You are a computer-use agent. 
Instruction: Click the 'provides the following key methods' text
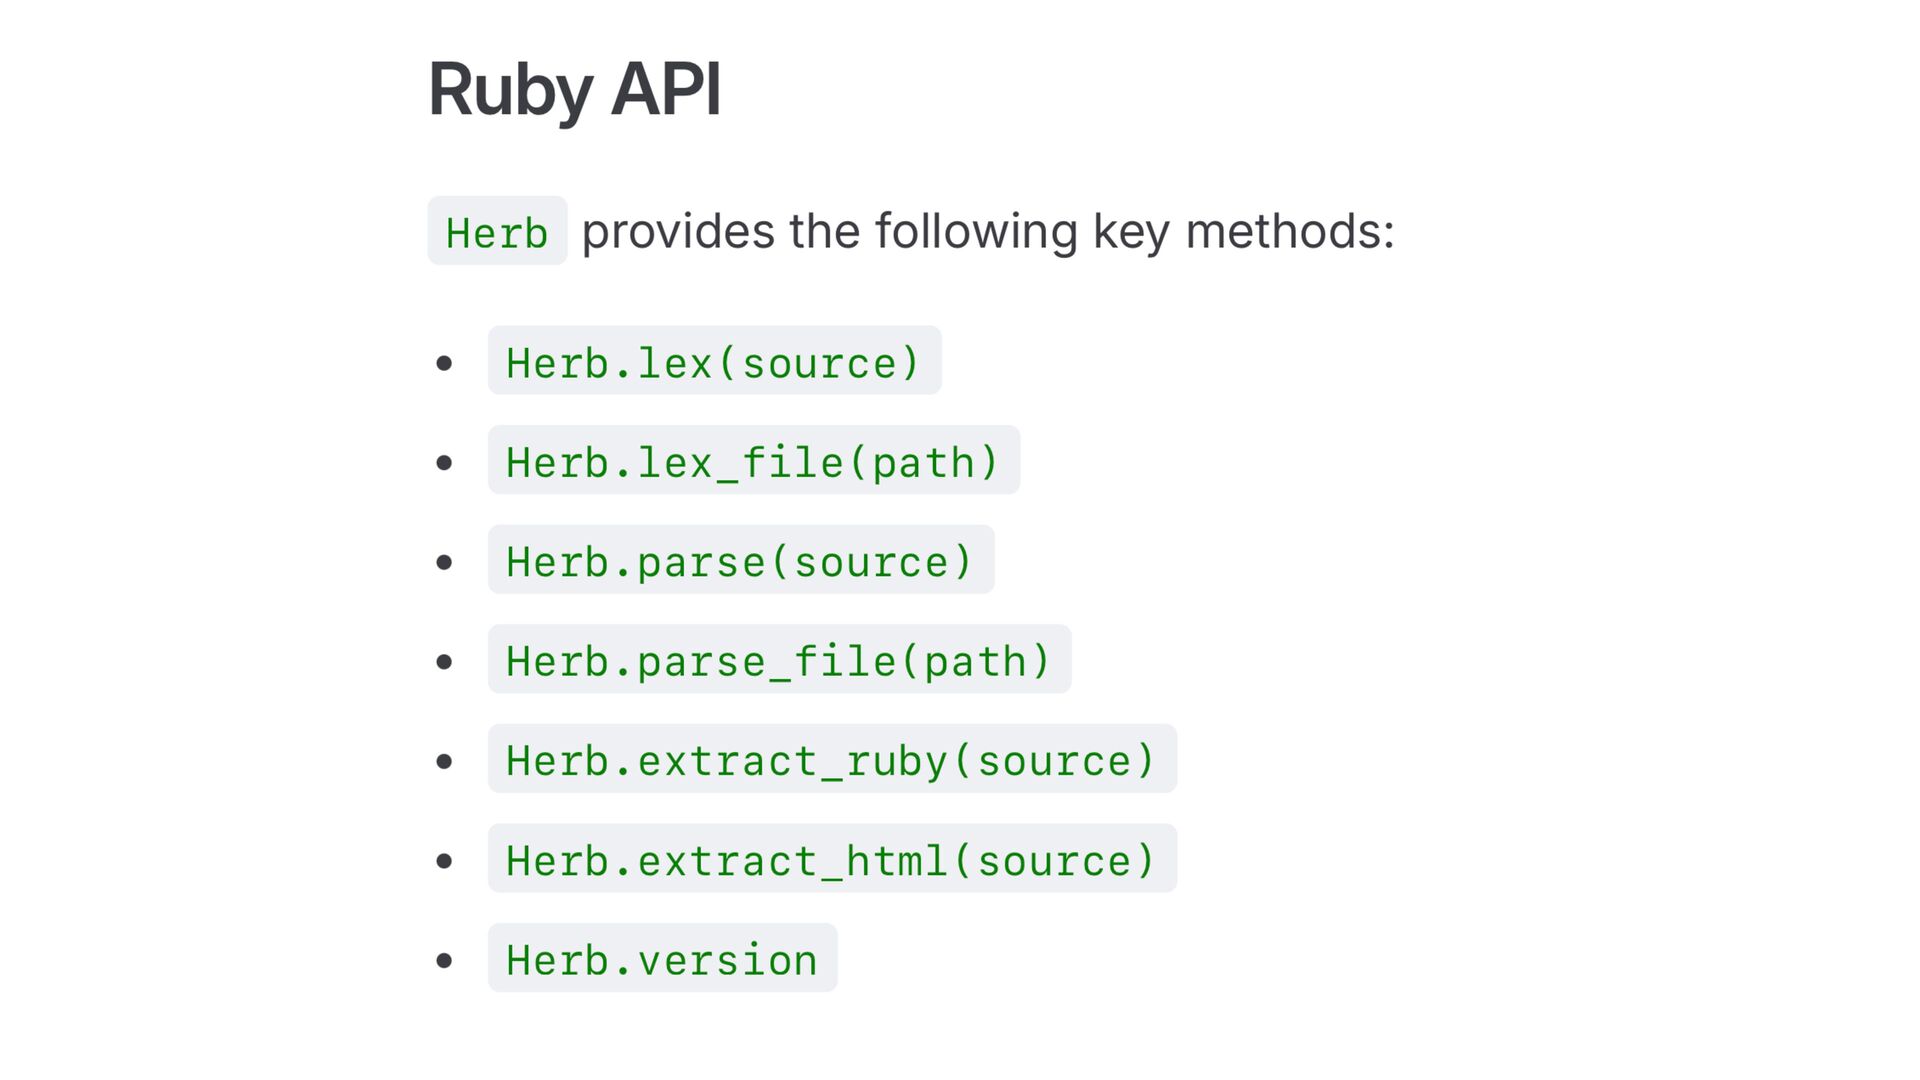987,232
